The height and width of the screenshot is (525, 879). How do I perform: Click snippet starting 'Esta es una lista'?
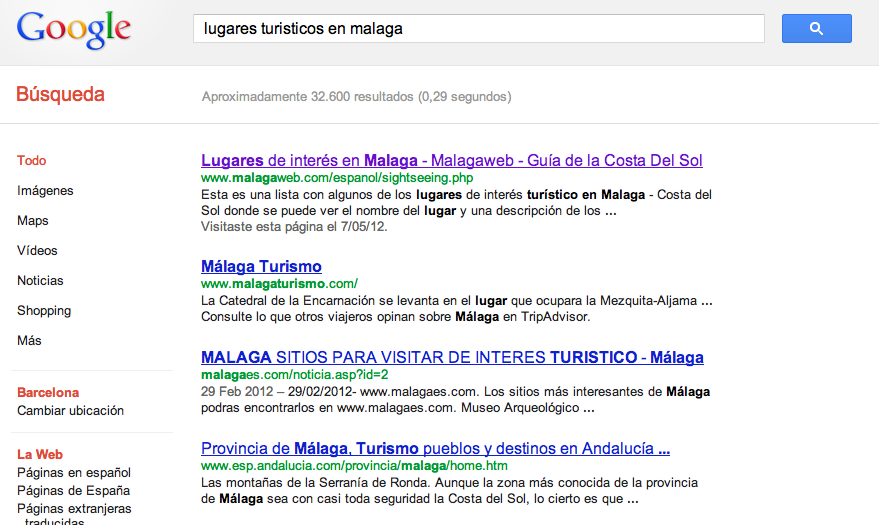(x=456, y=203)
